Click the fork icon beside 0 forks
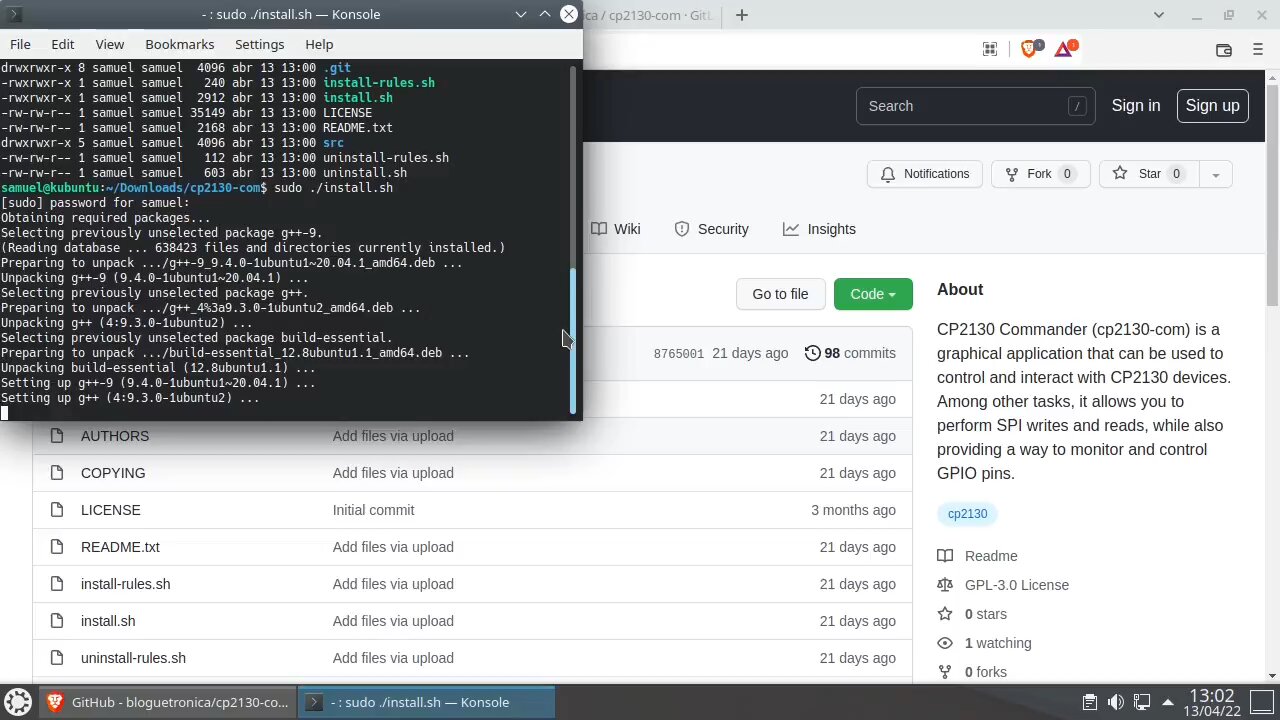 pos(945,672)
